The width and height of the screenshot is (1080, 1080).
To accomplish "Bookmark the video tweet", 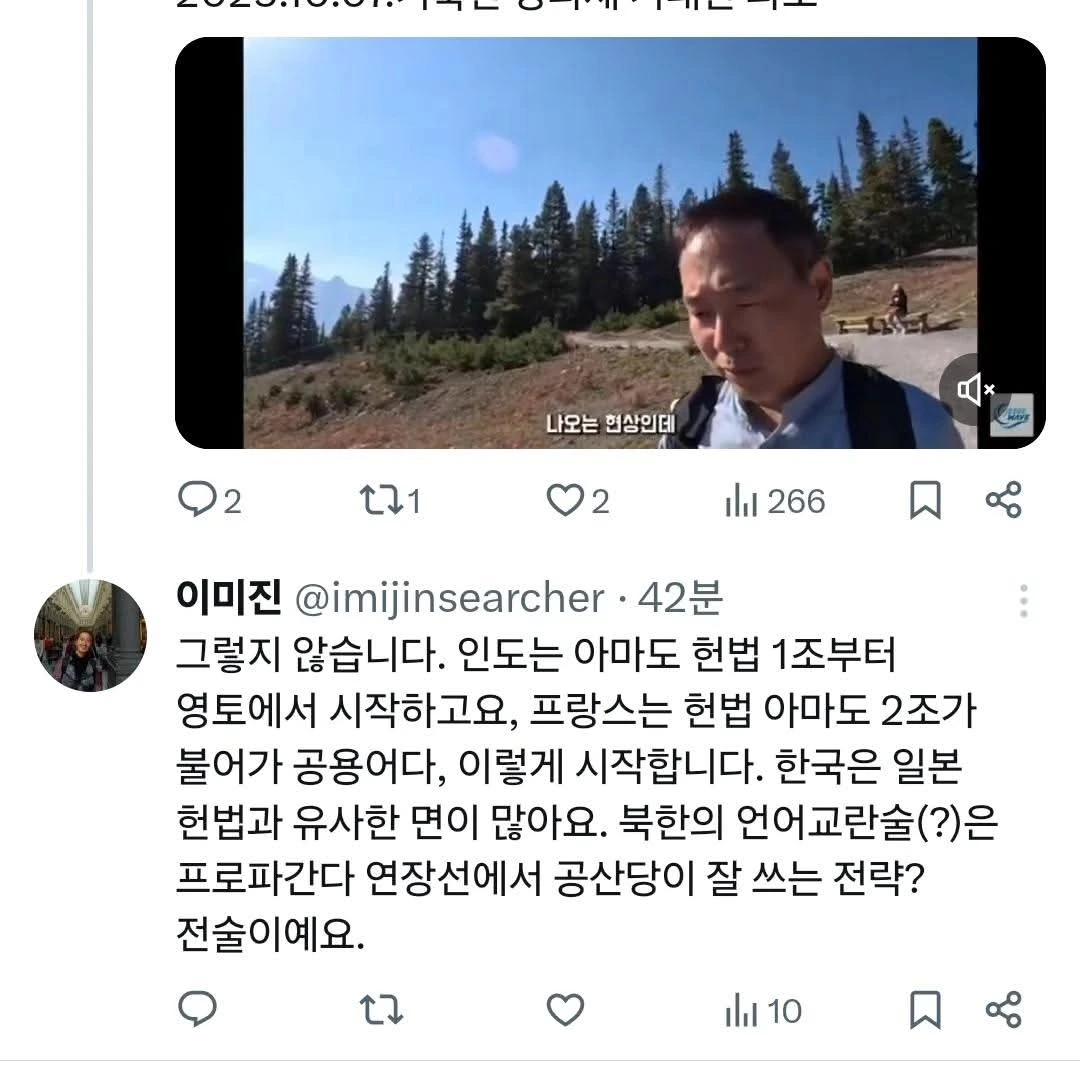I will point(925,500).
